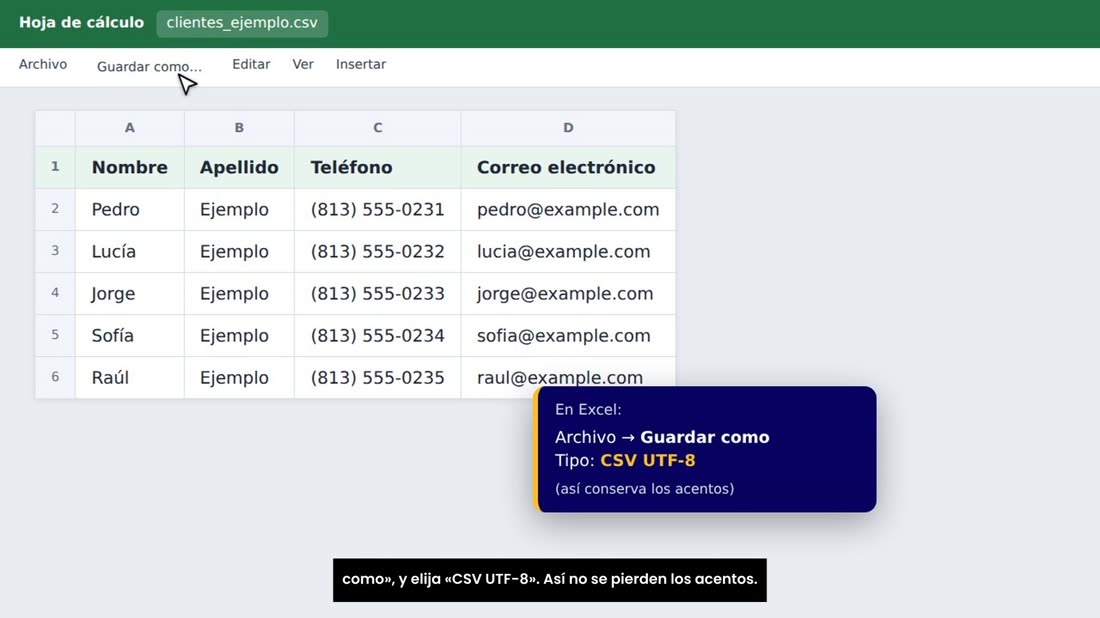This screenshot has width=1100, height=618.
Task: Select the cell containing Raúl
Action: point(130,377)
